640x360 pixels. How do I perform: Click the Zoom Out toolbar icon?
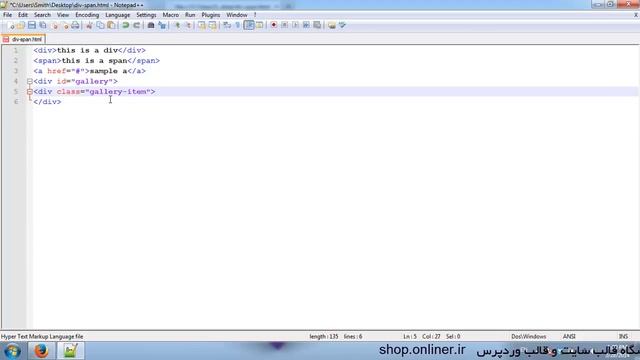(188, 25)
